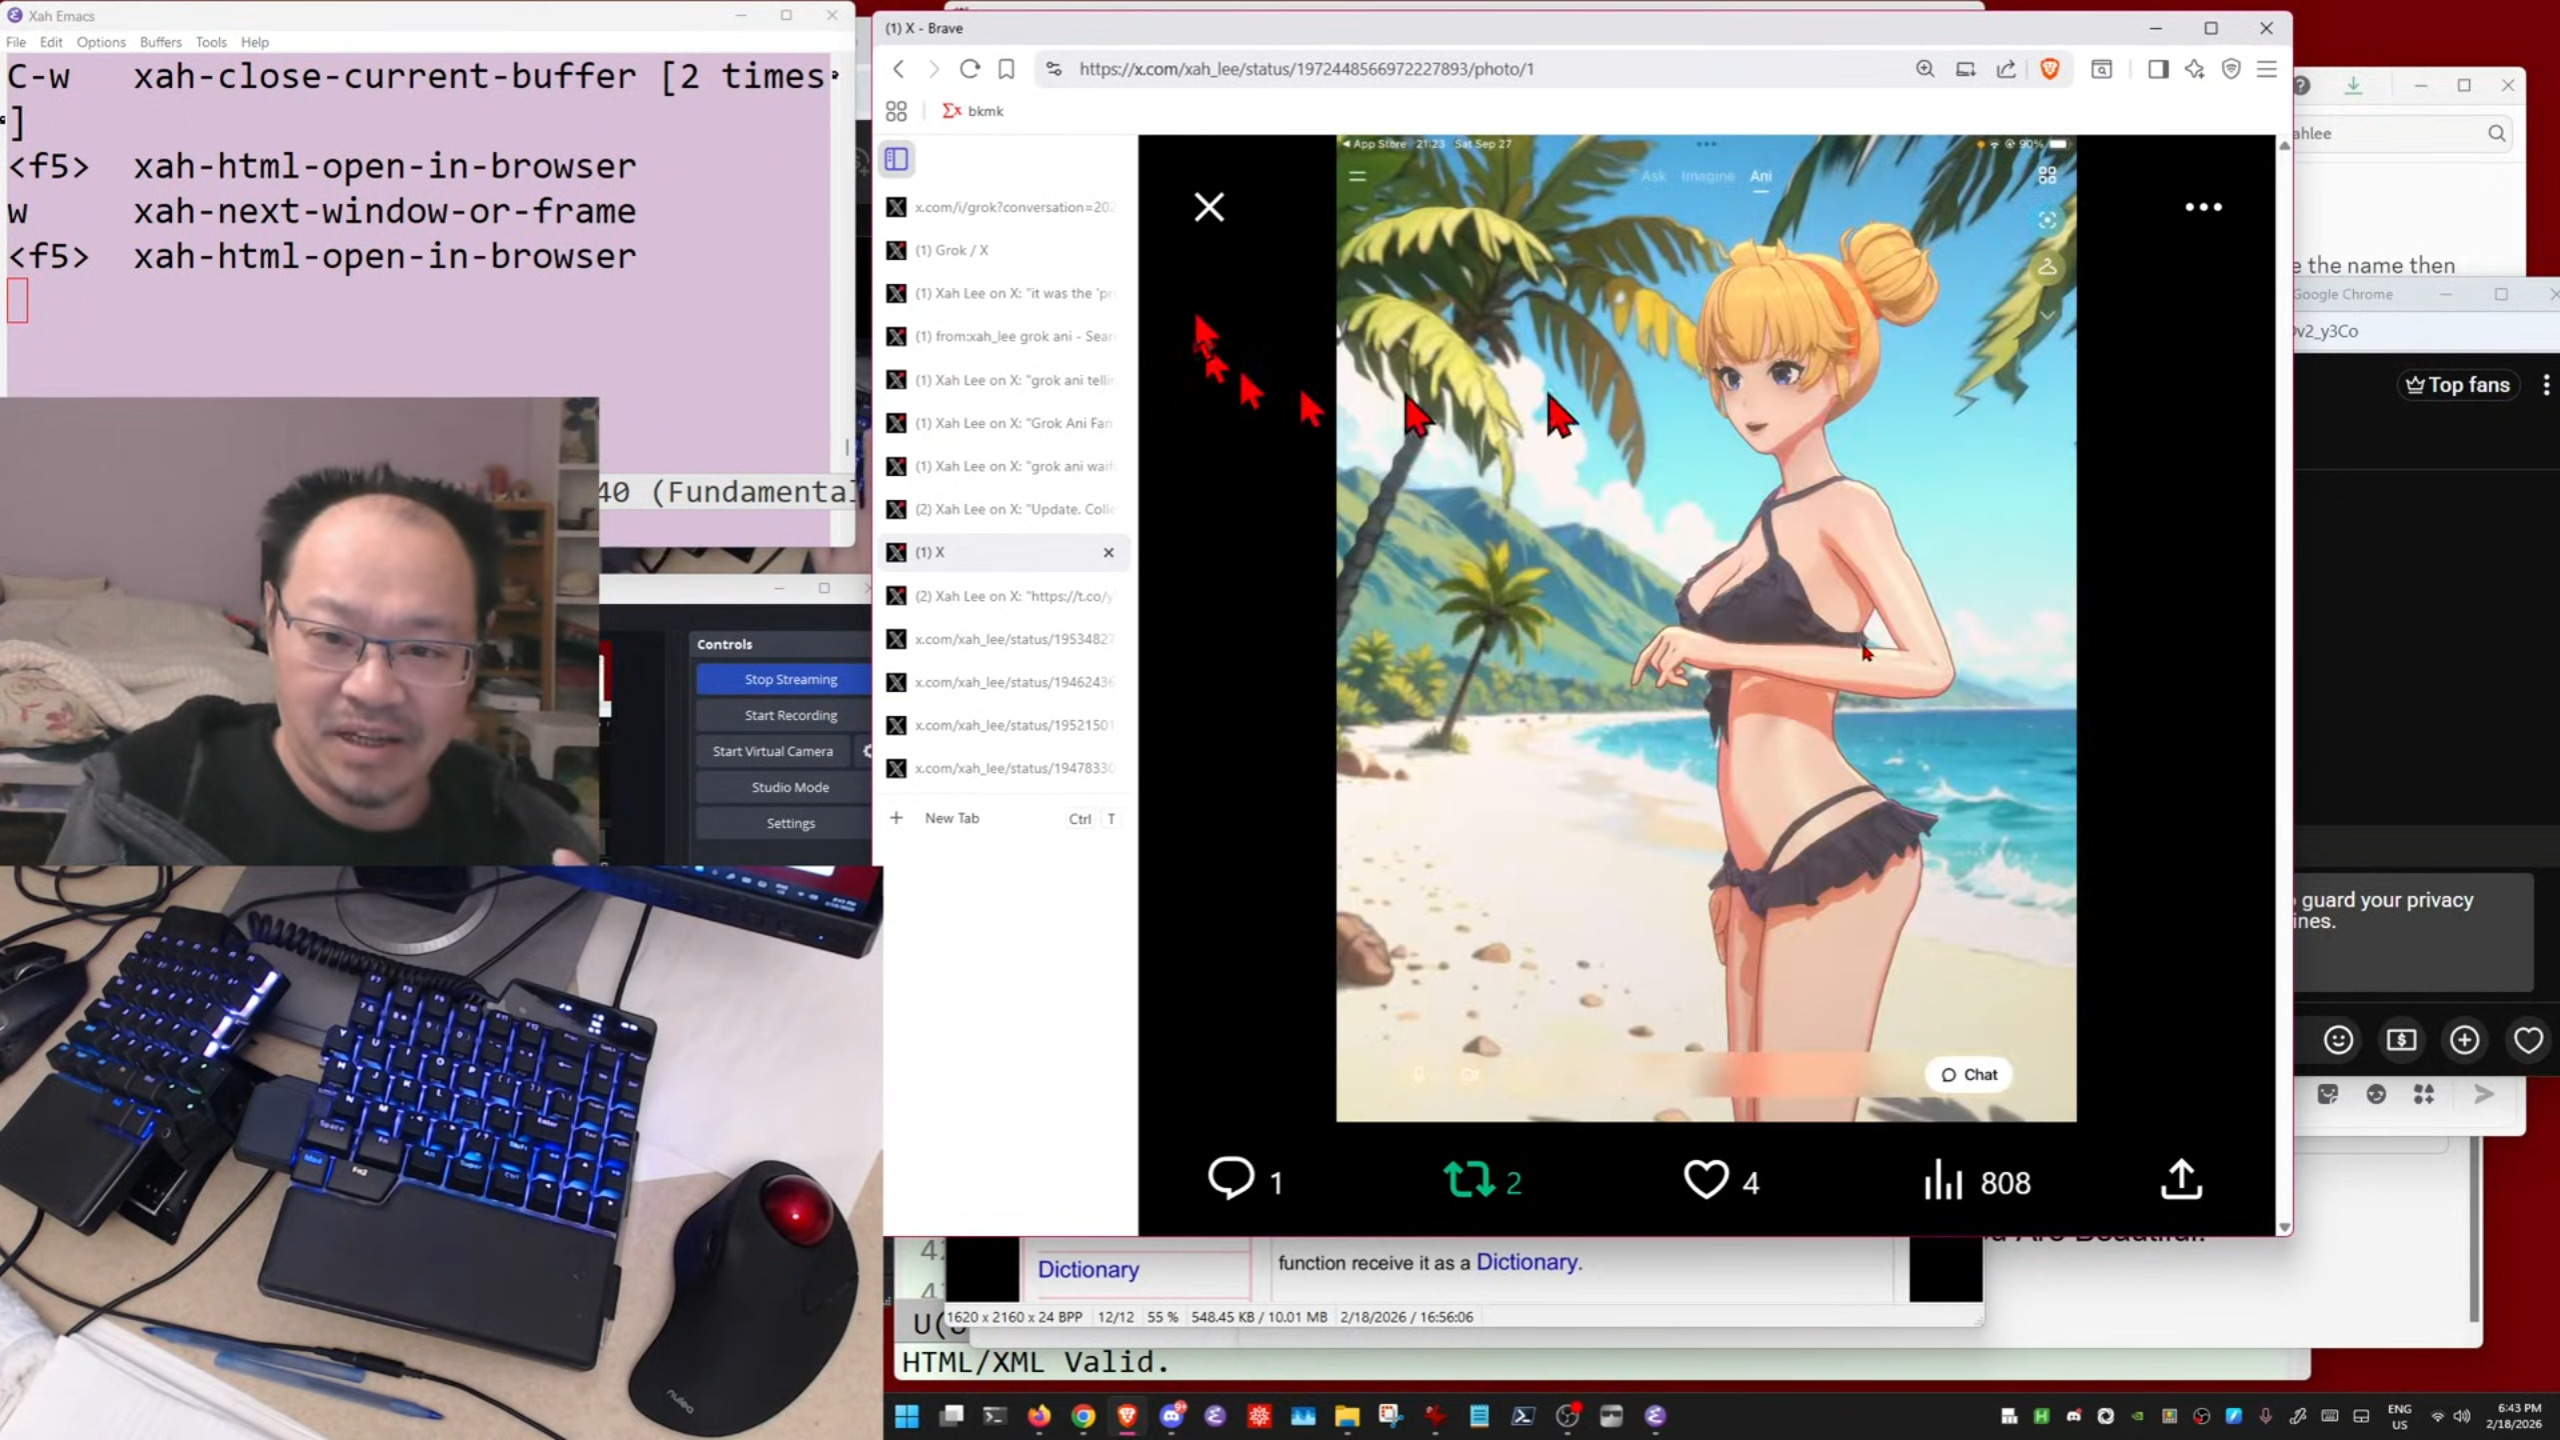Toggle Brave Shields icon in the address bar

click(x=2051, y=69)
